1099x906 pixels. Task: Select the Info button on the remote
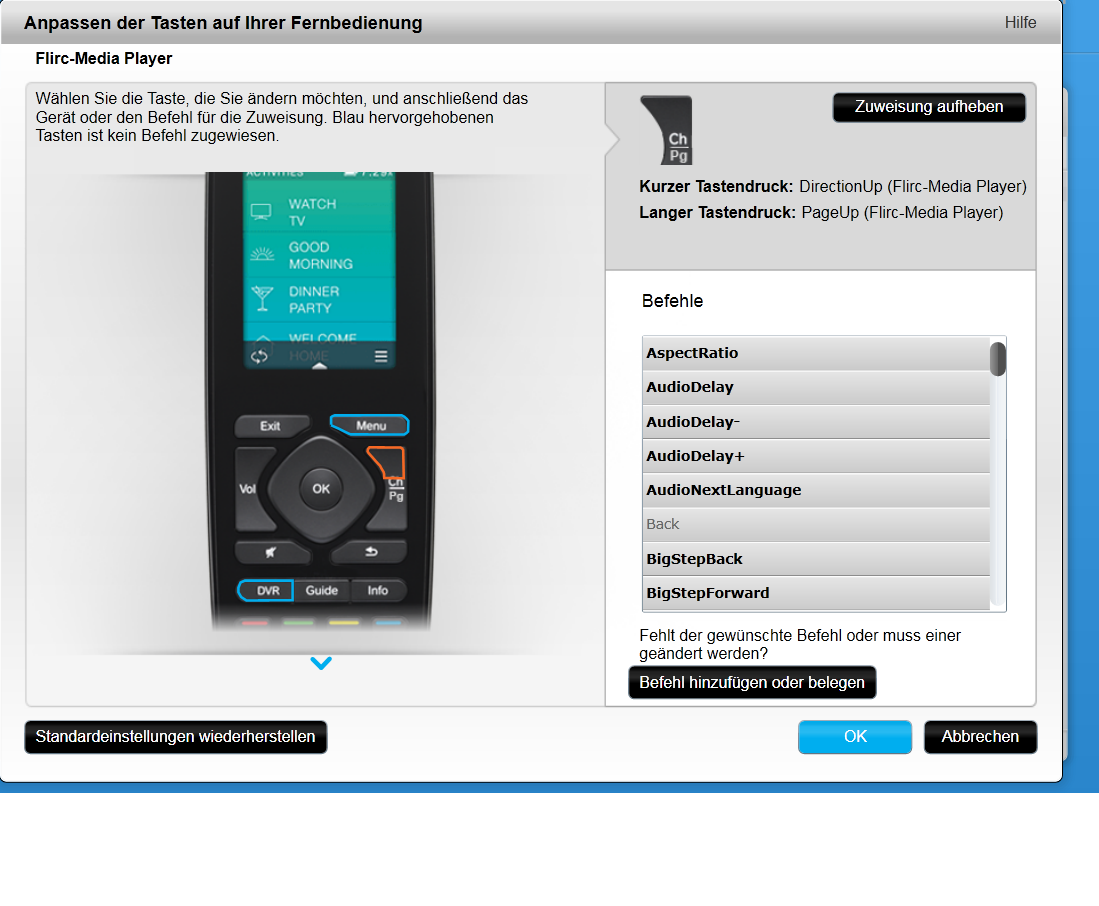pyautogui.click(x=378, y=591)
